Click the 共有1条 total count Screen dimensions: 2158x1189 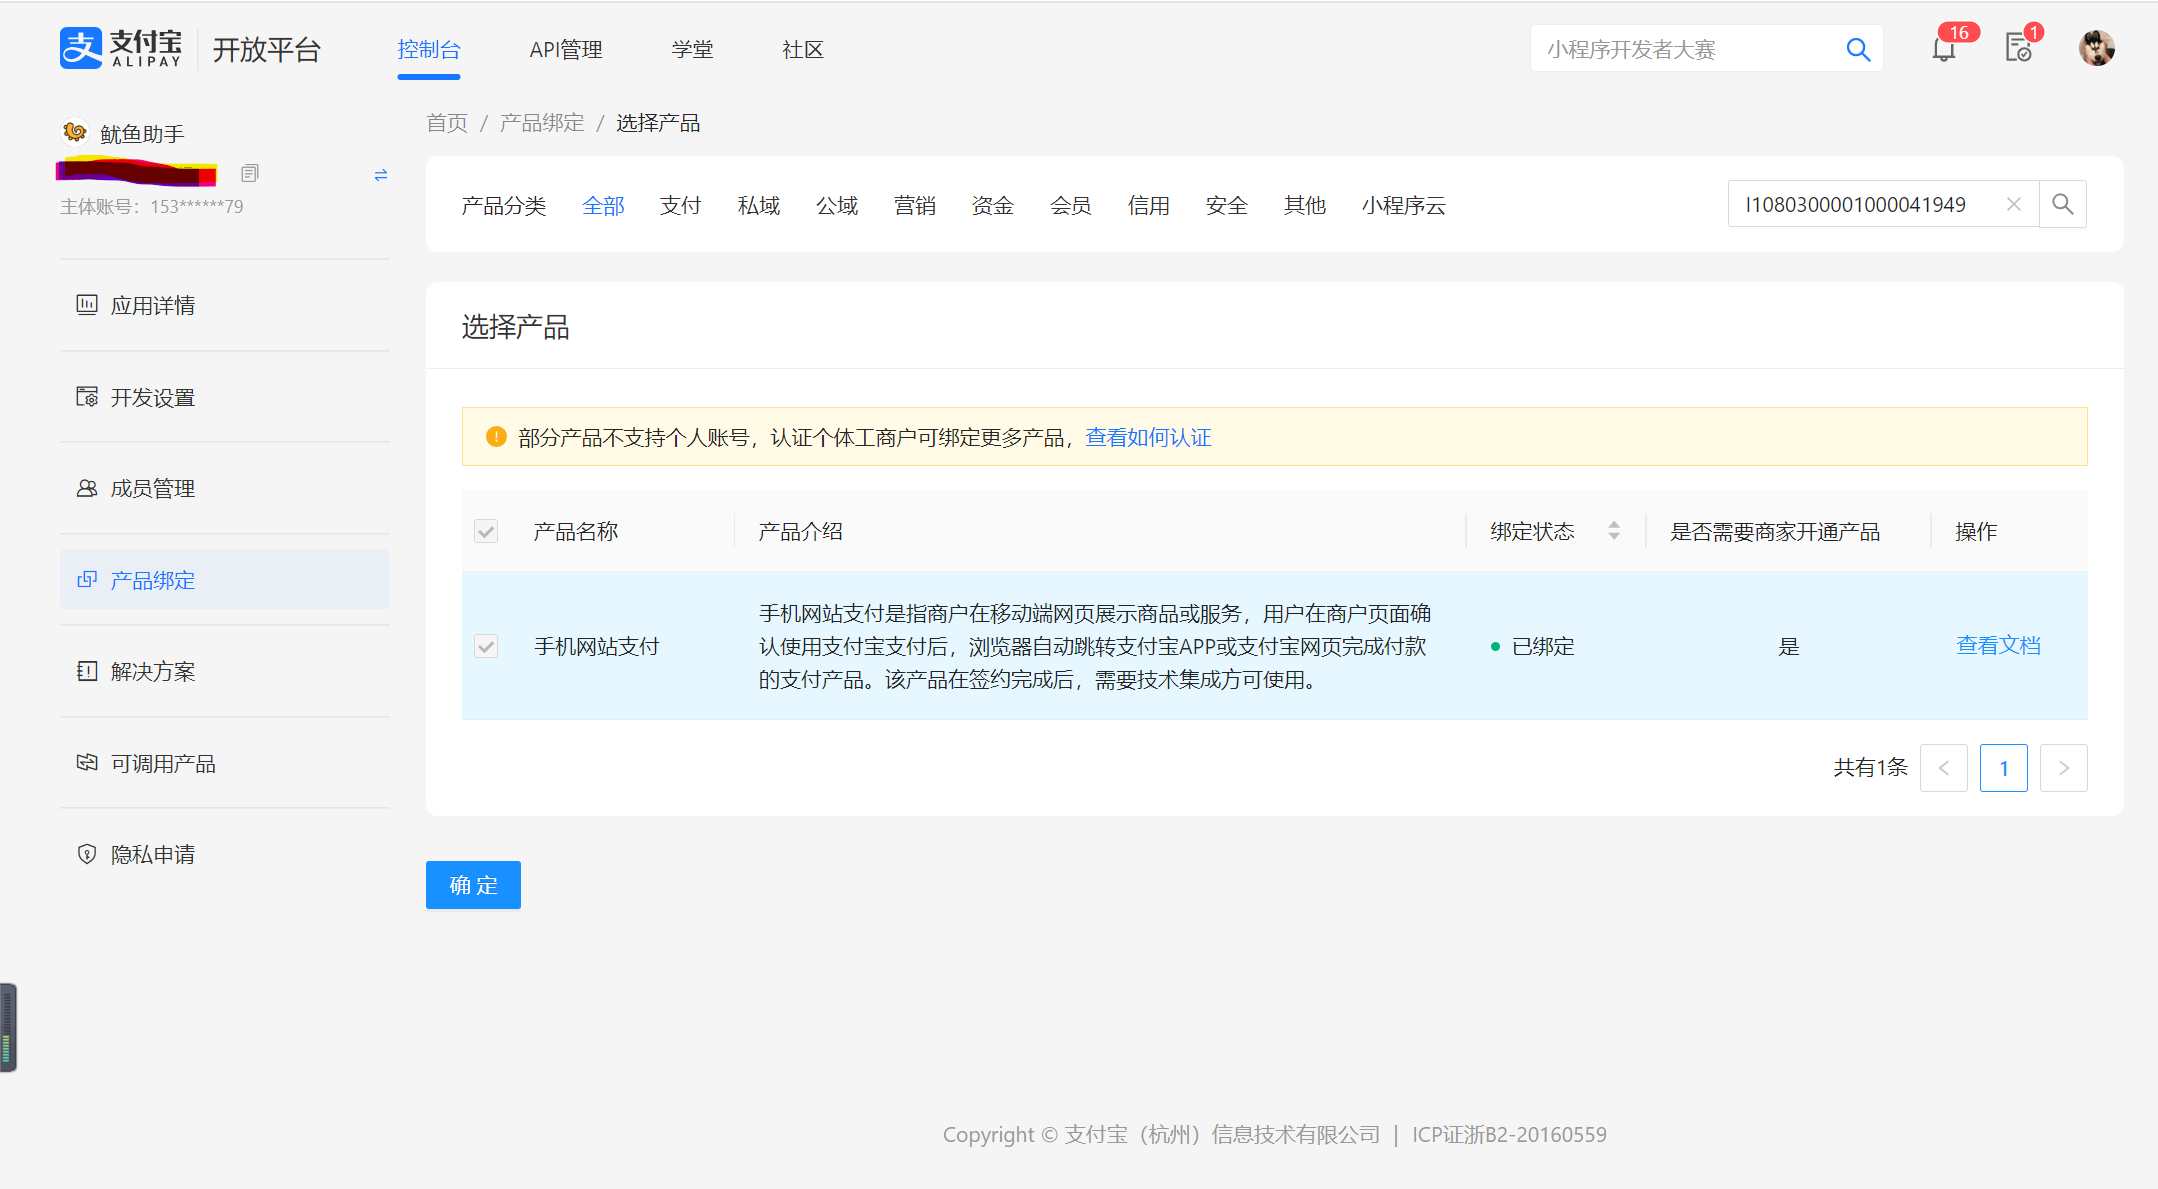click(x=1870, y=767)
